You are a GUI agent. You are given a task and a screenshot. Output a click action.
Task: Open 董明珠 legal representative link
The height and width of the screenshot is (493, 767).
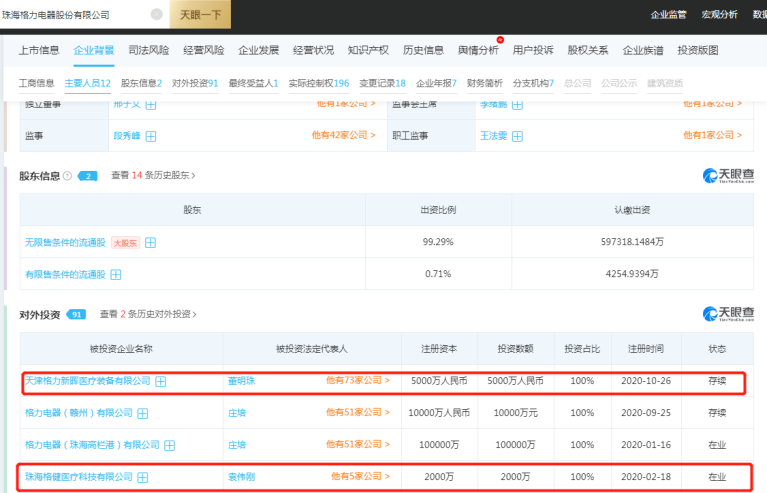(241, 381)
